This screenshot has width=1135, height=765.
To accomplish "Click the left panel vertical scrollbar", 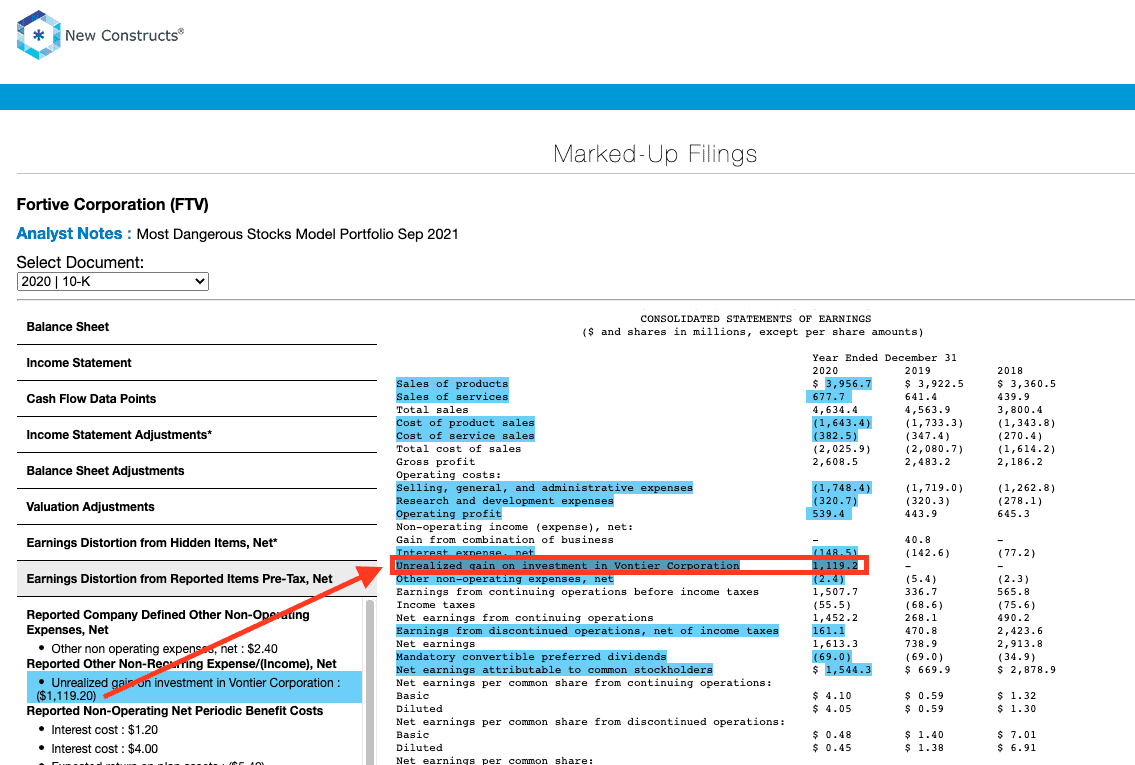I will click(x=370, y=680).
